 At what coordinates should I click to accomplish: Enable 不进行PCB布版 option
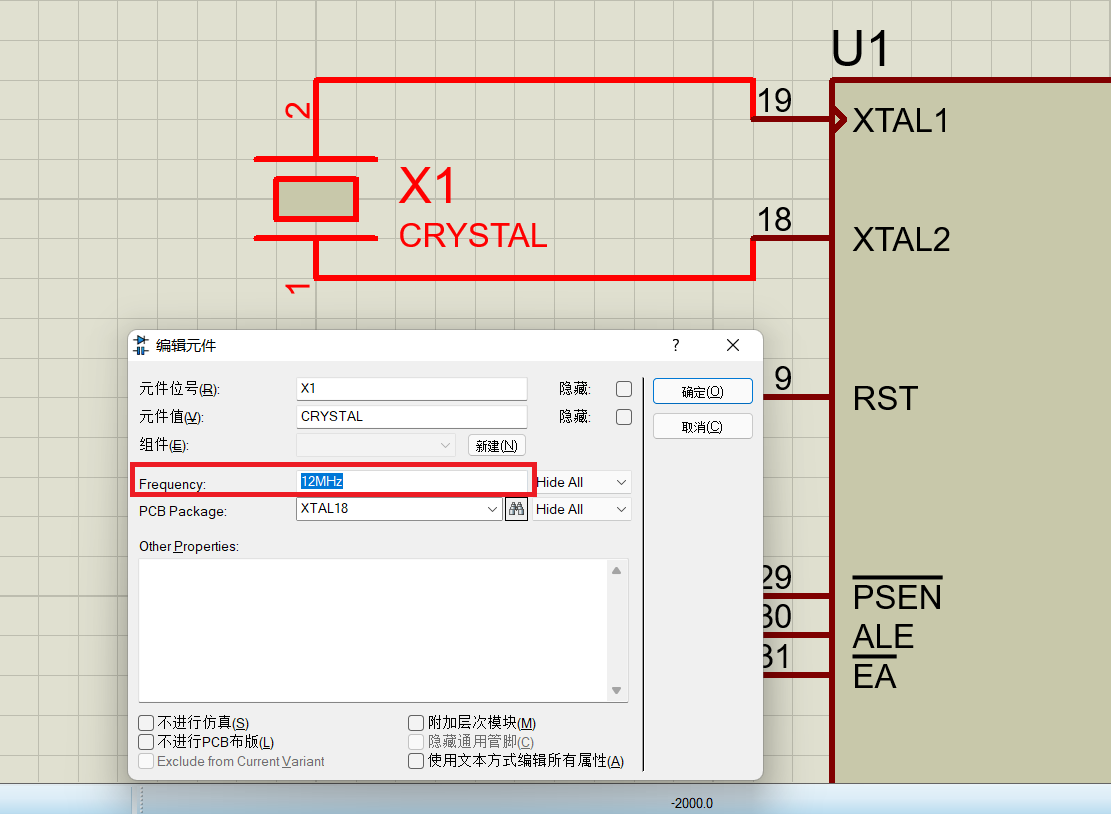pyautogui.click(x=146, y=742)
